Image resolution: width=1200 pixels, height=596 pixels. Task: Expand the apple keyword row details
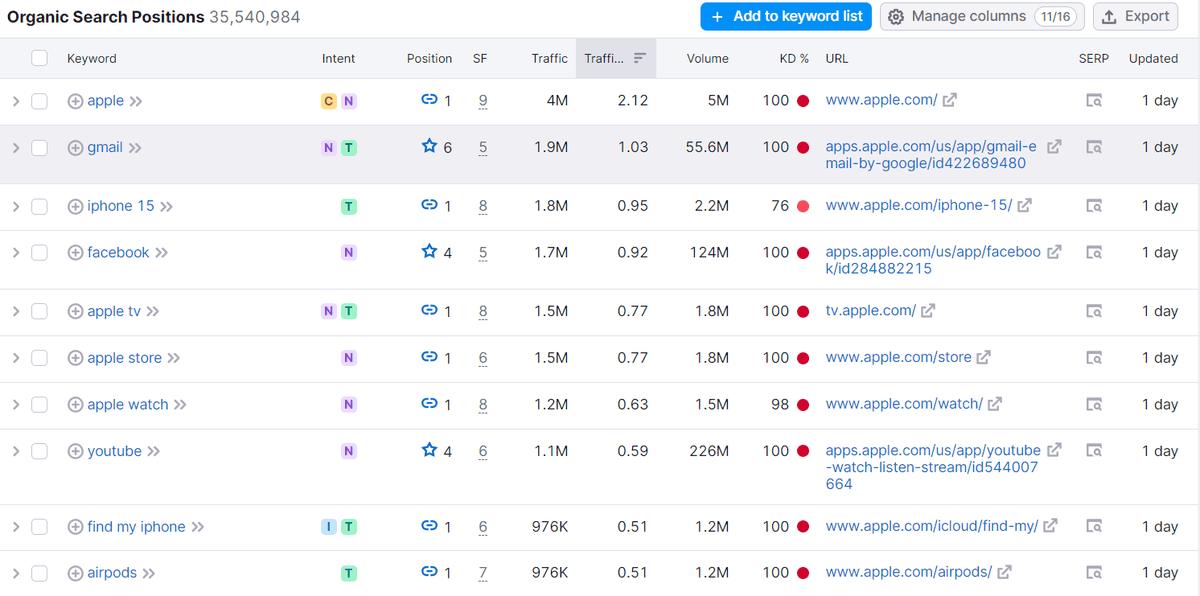[x=15, y=101]
